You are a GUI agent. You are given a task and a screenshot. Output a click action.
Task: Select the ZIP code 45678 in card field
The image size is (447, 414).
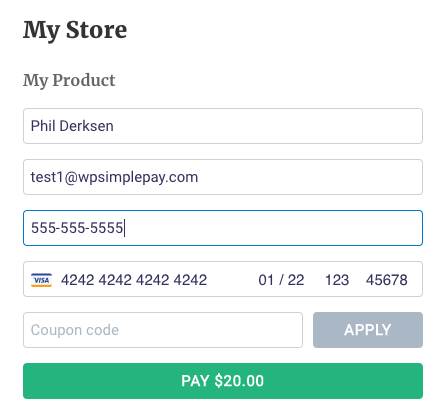tap(387, 280)
